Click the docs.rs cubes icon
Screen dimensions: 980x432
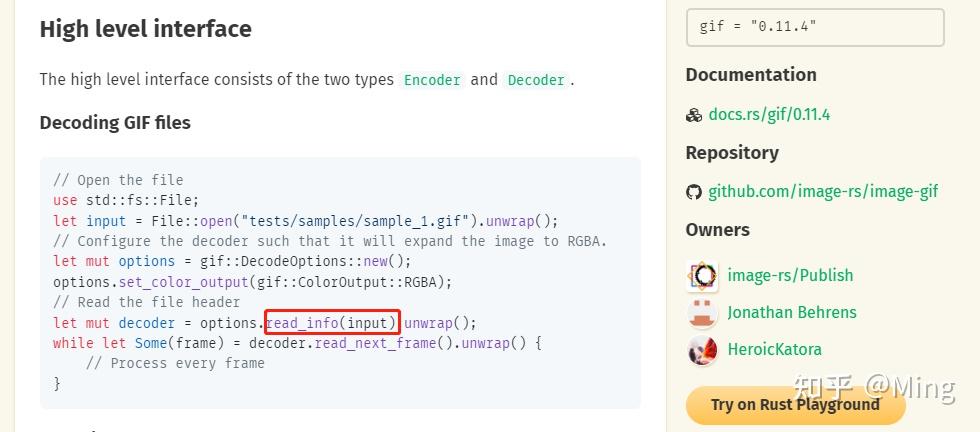tap(694, 115)
